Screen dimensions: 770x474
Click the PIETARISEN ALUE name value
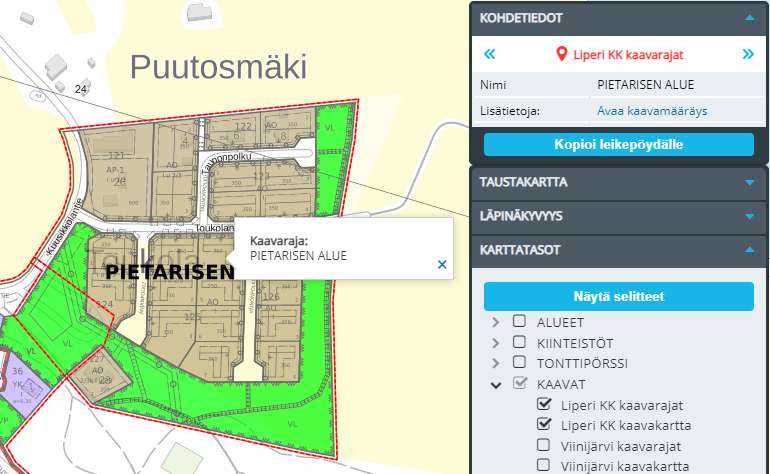645,85
